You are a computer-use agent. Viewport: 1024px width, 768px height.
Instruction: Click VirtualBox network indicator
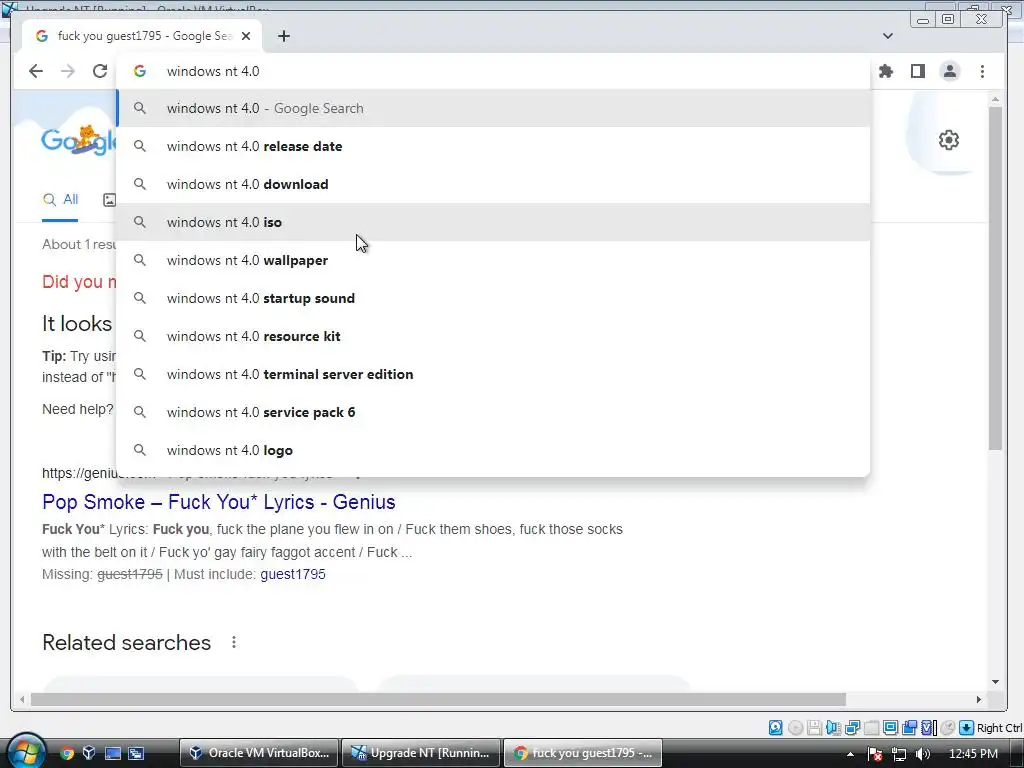pyautogui.click(x=852, y=728)
